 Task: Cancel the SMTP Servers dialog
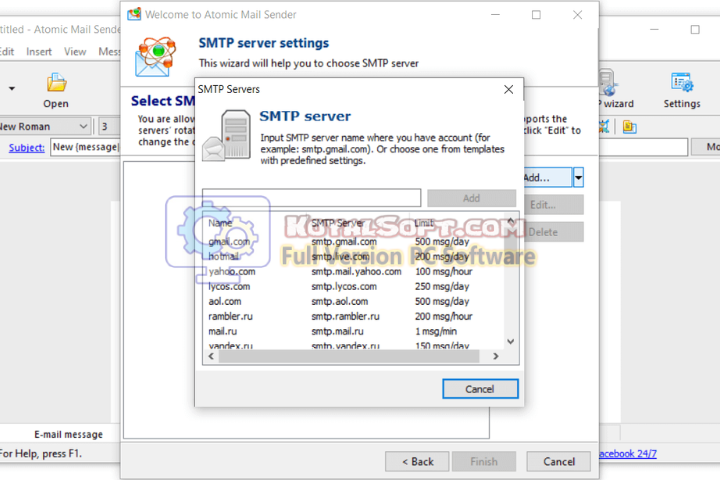(480, 389)
